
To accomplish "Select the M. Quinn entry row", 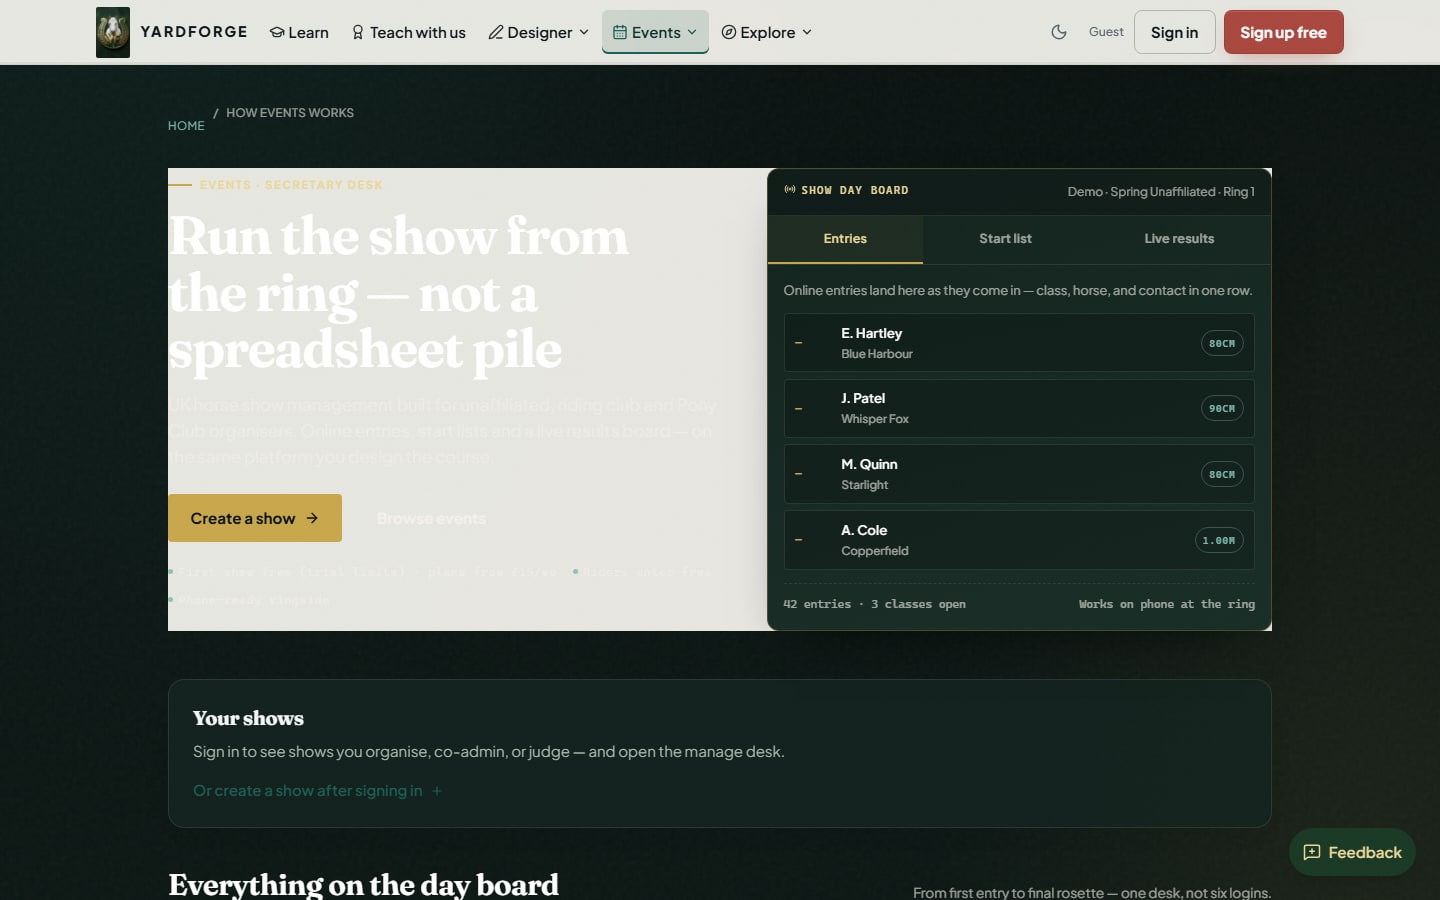I will (1019, 474).
